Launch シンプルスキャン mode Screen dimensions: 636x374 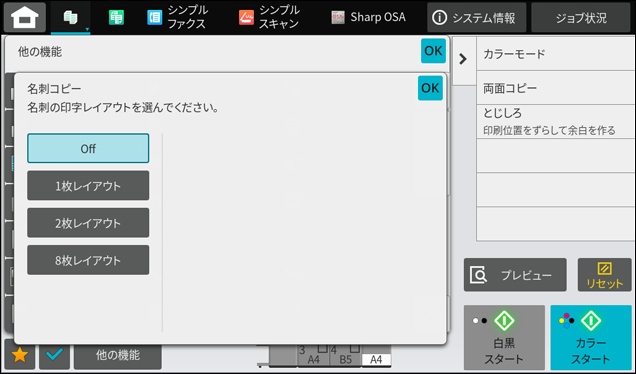(269, 17)
